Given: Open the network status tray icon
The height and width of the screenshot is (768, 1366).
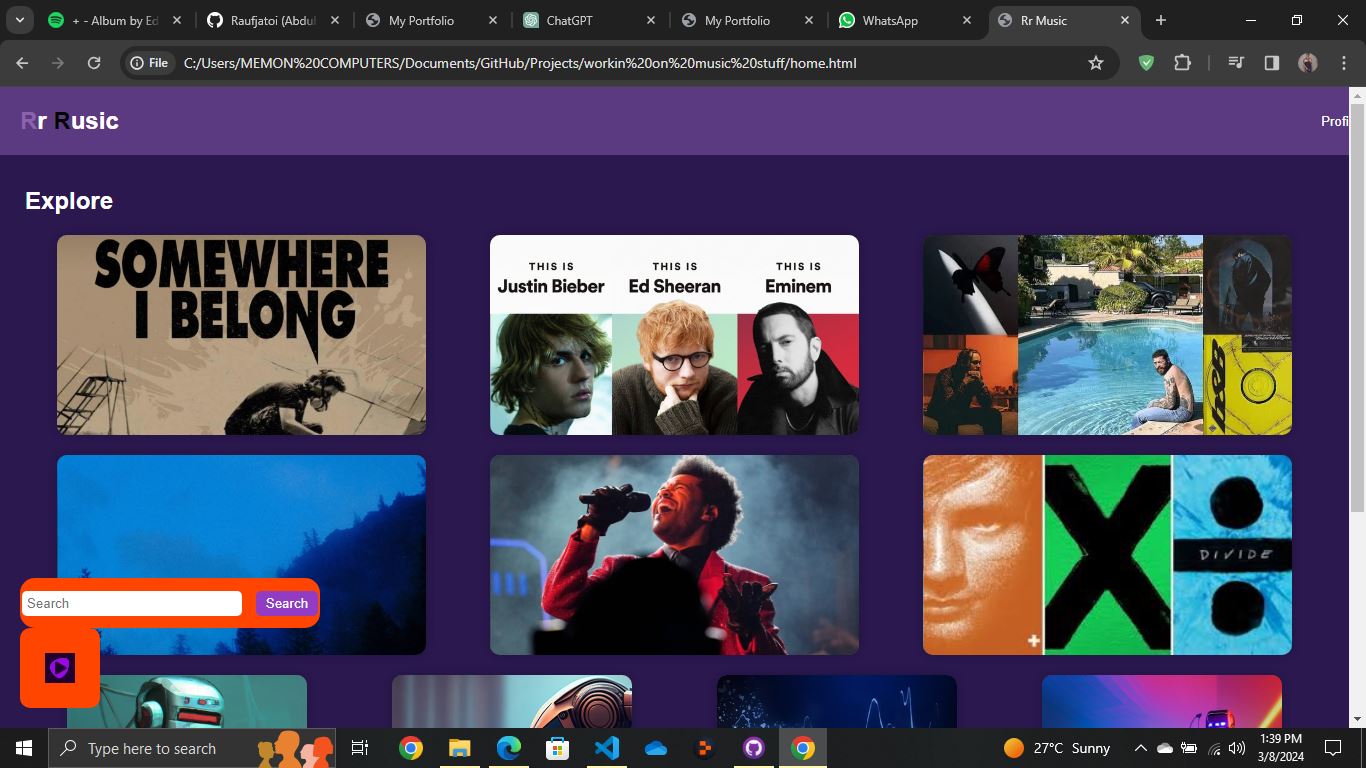Looking at the screenshot, I should point(1214,748).
